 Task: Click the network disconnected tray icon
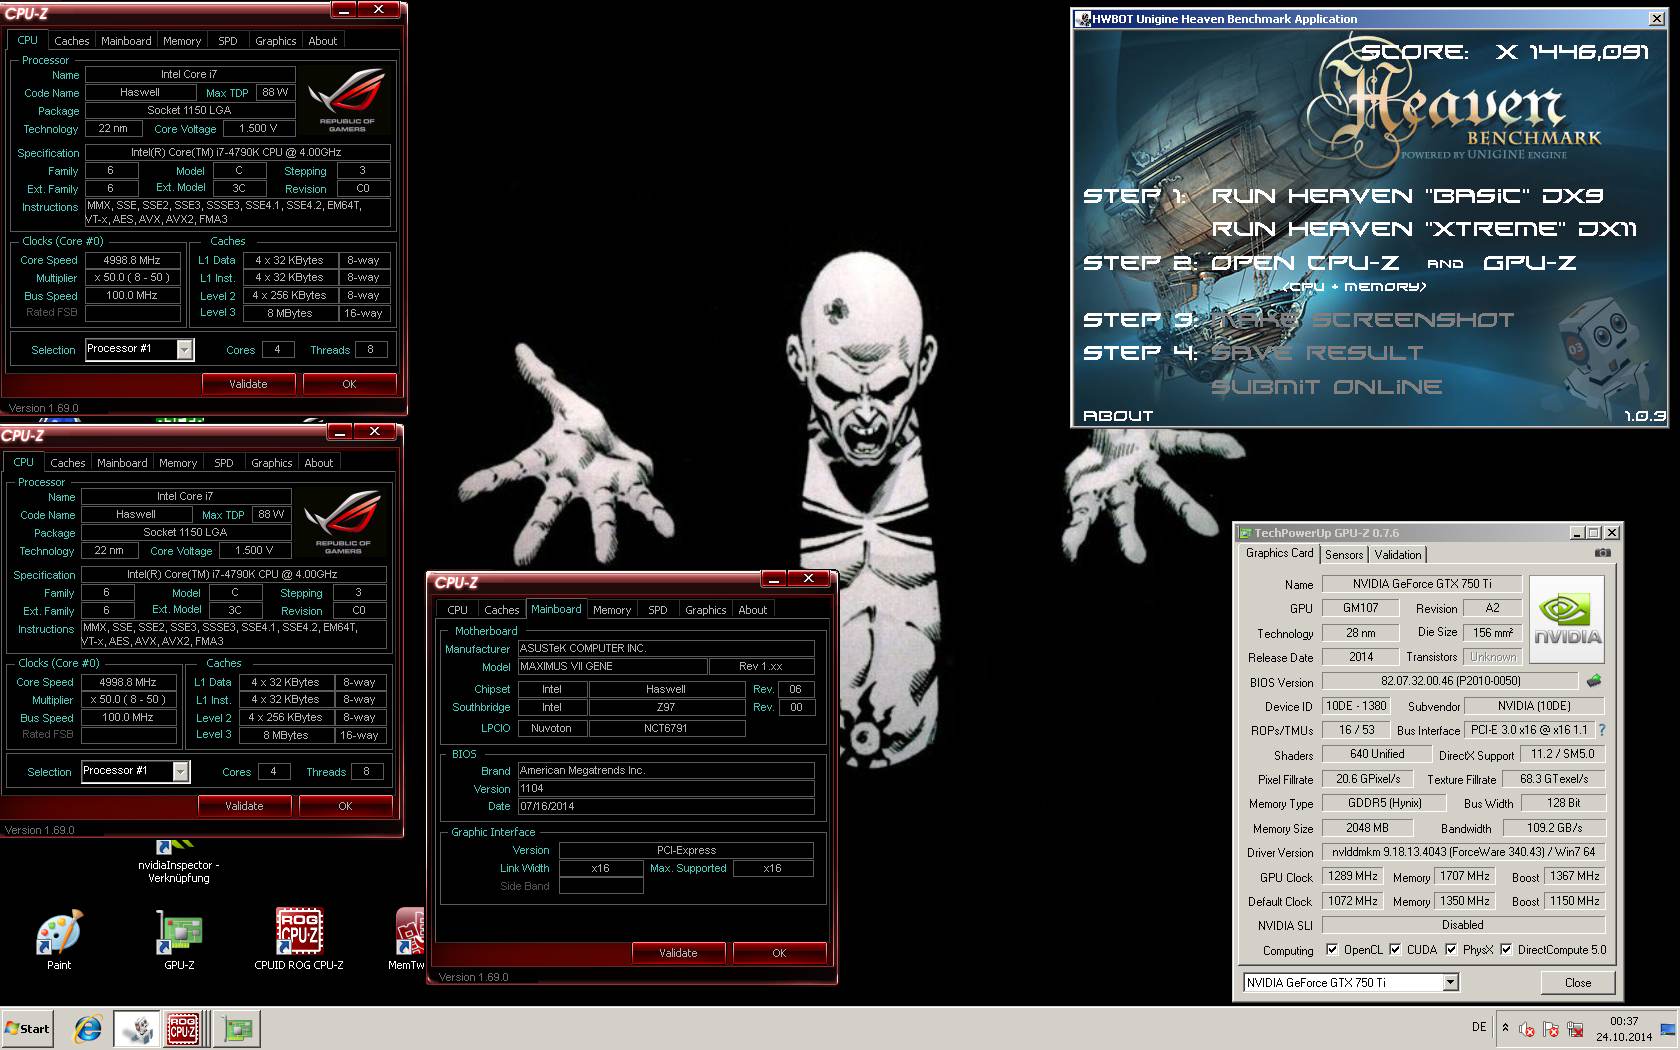point(1575,1029)
